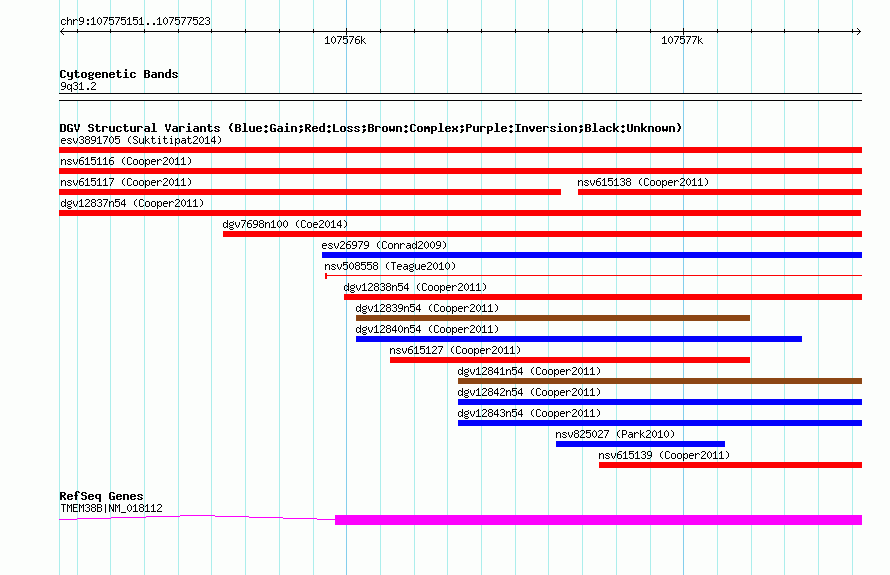Click the nsv615138 red loss bar
Viewport: 890px width, 575px height.
(x=720, y=192)
